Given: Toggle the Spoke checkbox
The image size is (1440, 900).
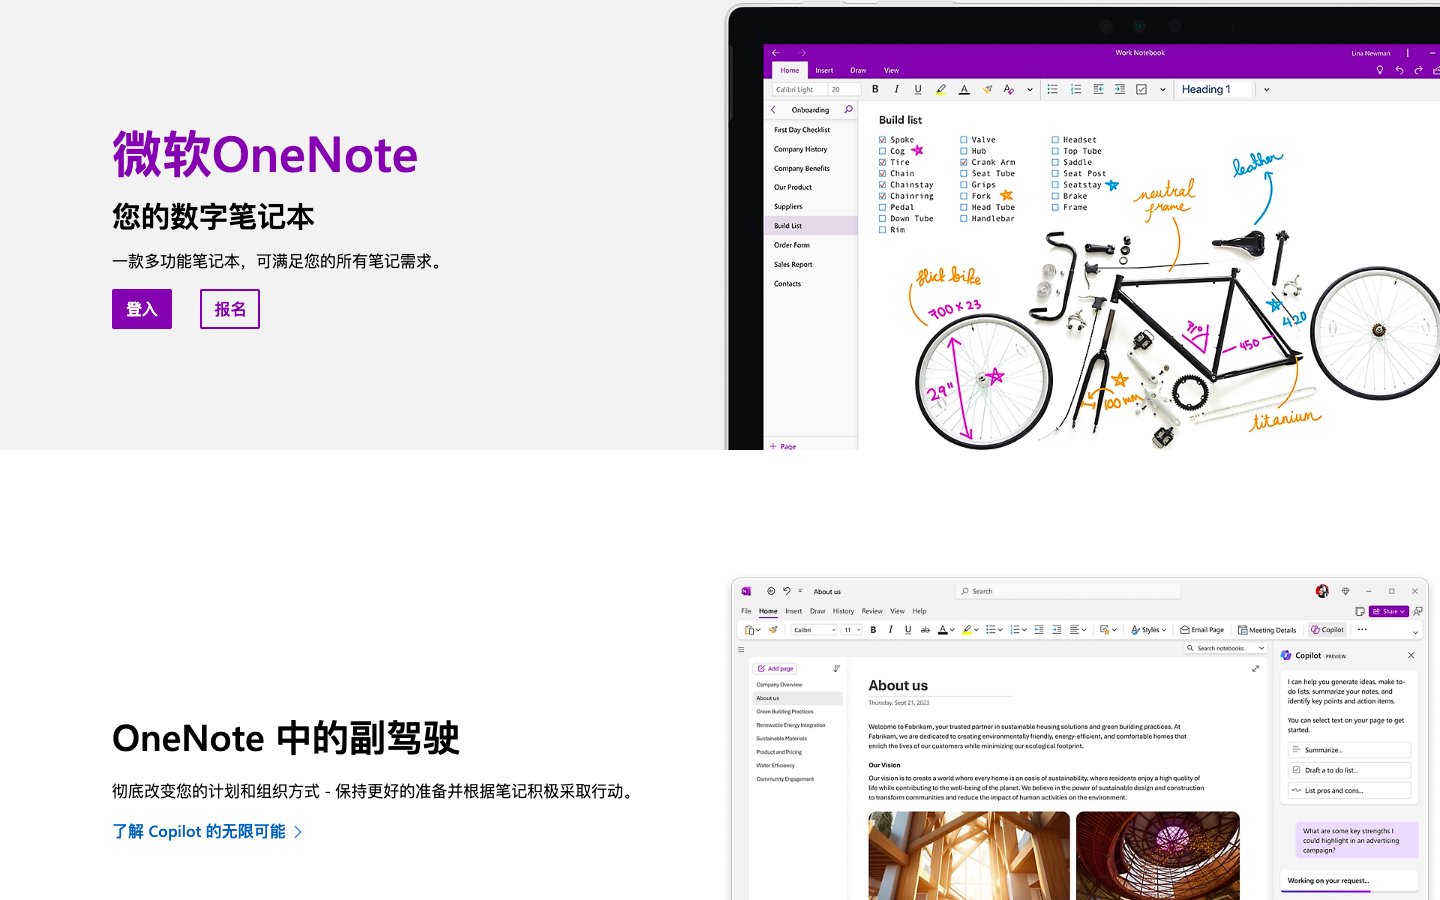Looking at the screenshot, I should 882,140.
